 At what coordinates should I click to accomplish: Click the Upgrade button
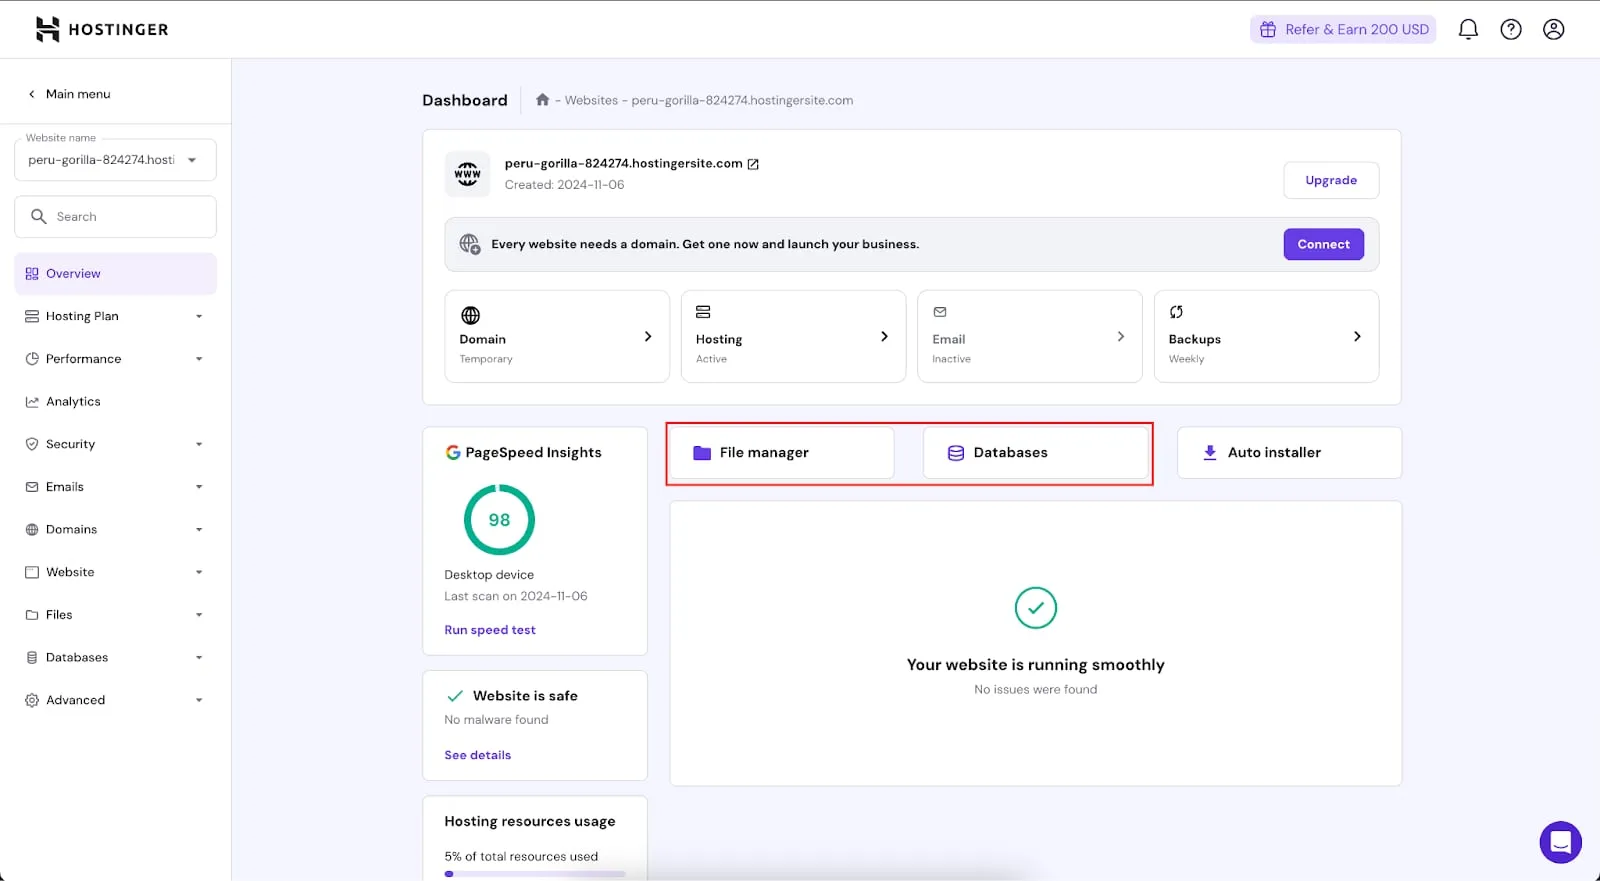1331,181
